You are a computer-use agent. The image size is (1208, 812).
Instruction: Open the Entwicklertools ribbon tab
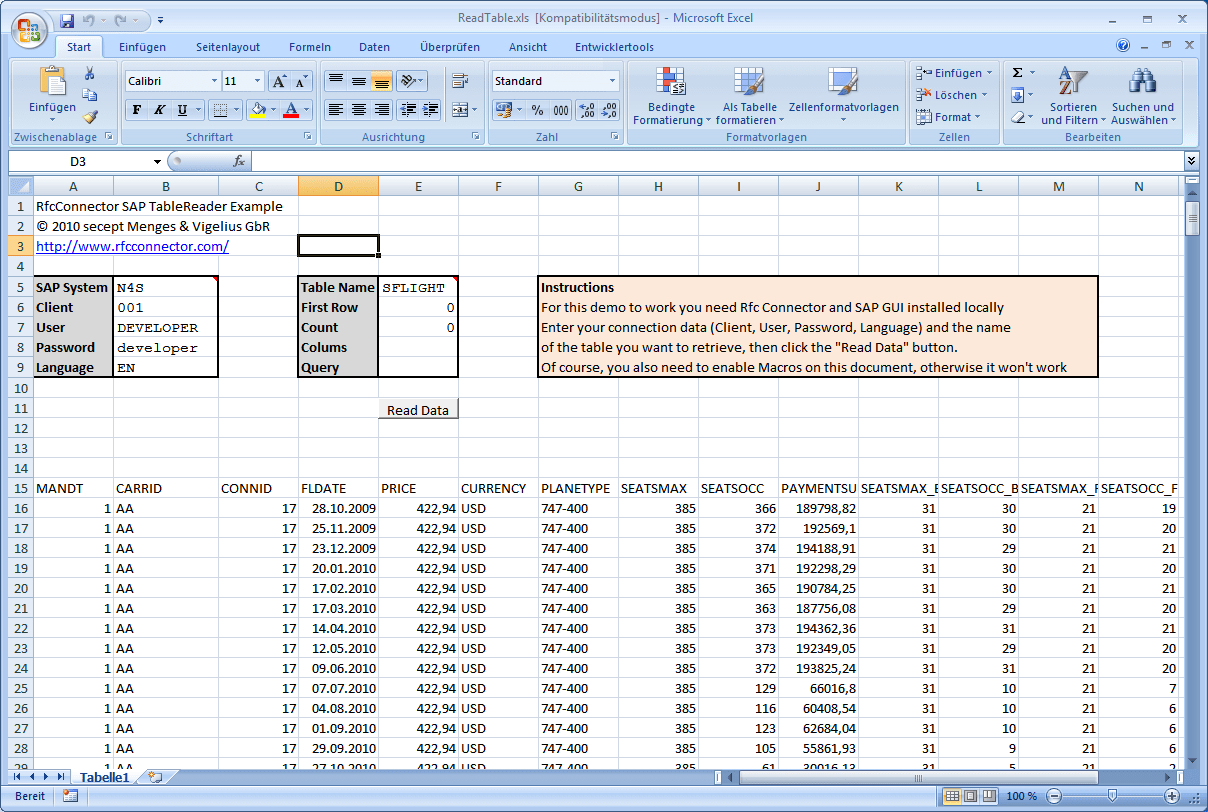614,47
